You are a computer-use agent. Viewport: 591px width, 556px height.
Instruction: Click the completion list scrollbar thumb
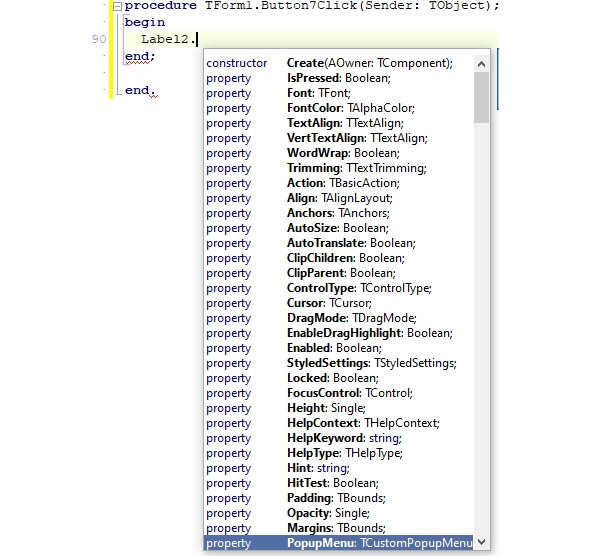(481, 97)
